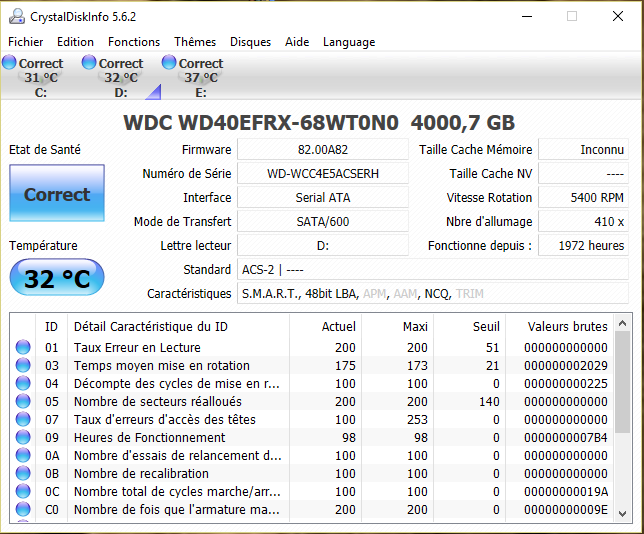644x534 pixels.
Task: Click the Seuil column header
Action: point(470,327)
